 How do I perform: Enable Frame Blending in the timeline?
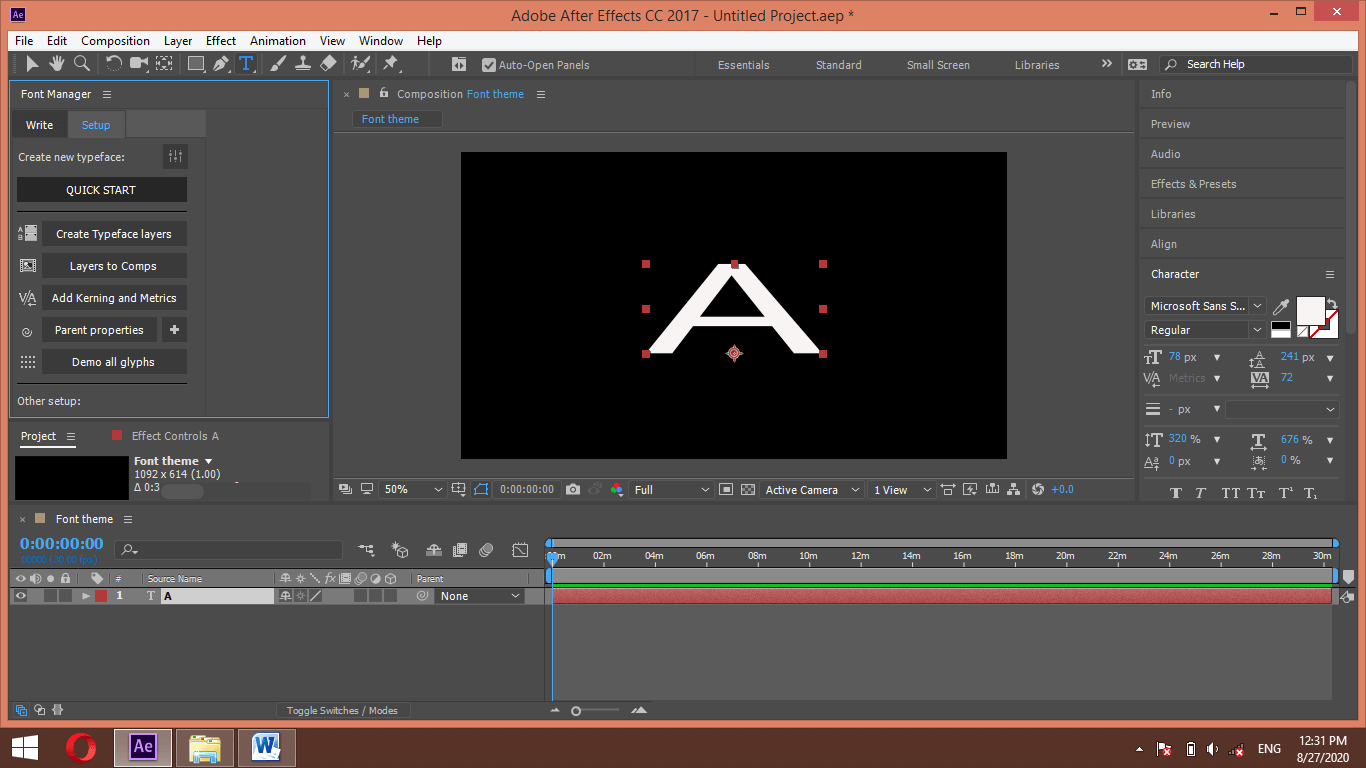[x=460, y=550]
